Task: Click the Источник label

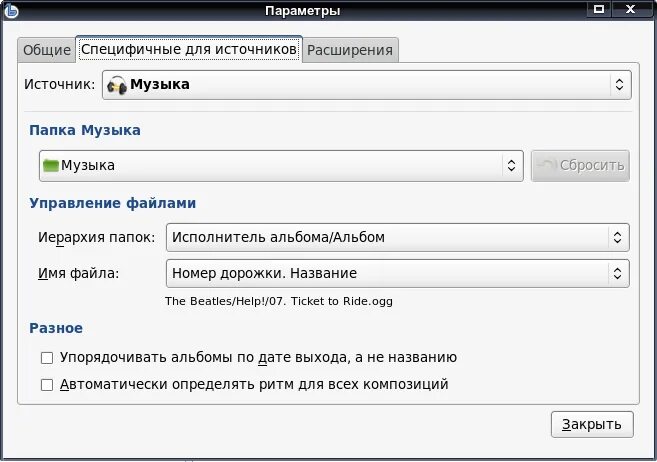Action: (x=60, y=84)
